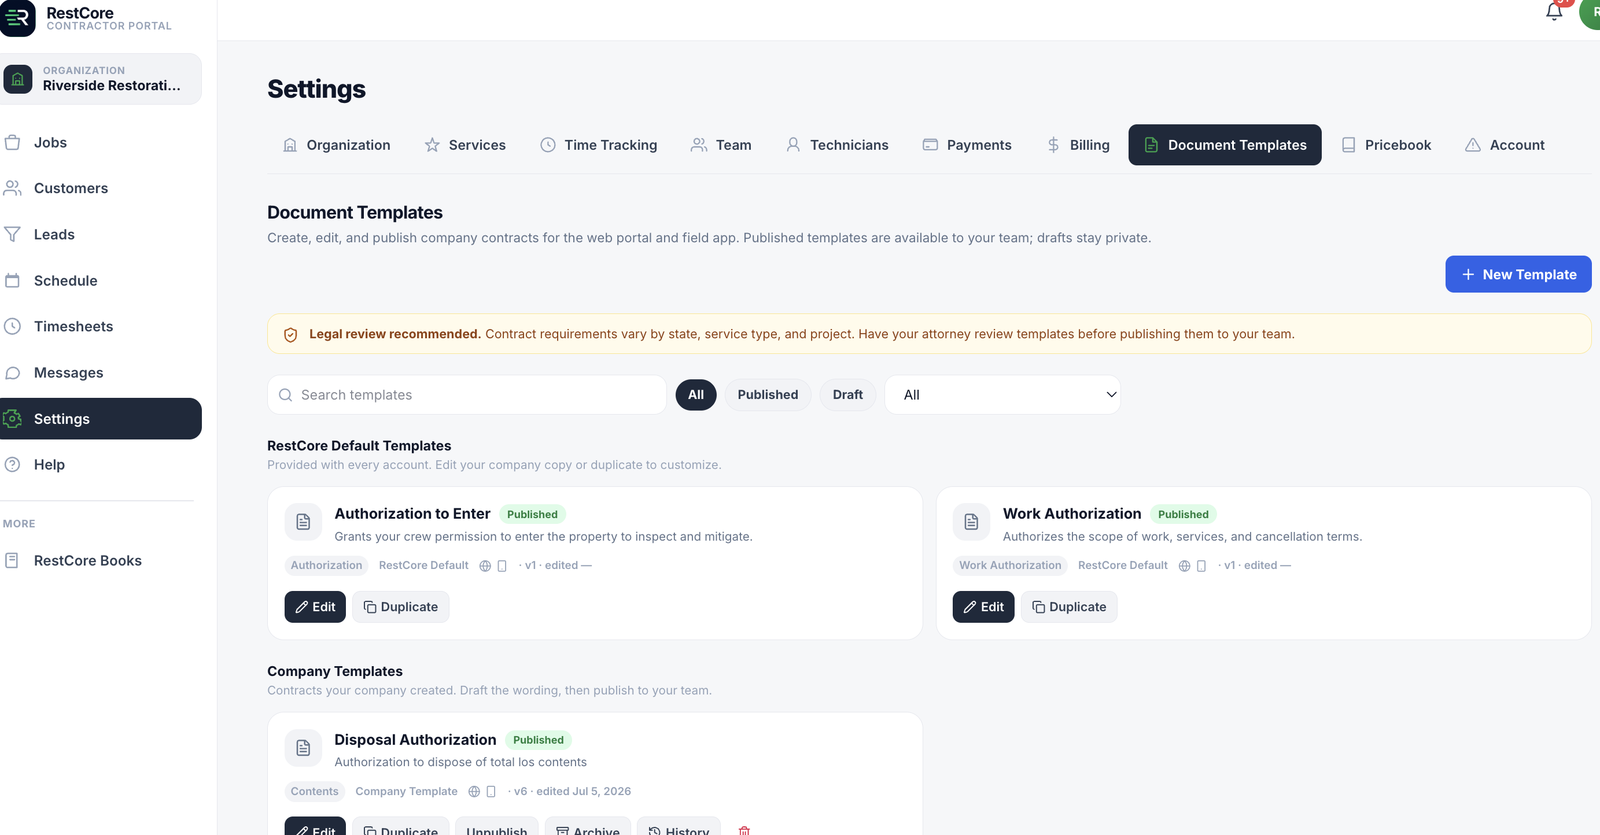The image size is (1600, 835).
Task: Archive the Disposal Authorization template
Action: tap(588, 827)
